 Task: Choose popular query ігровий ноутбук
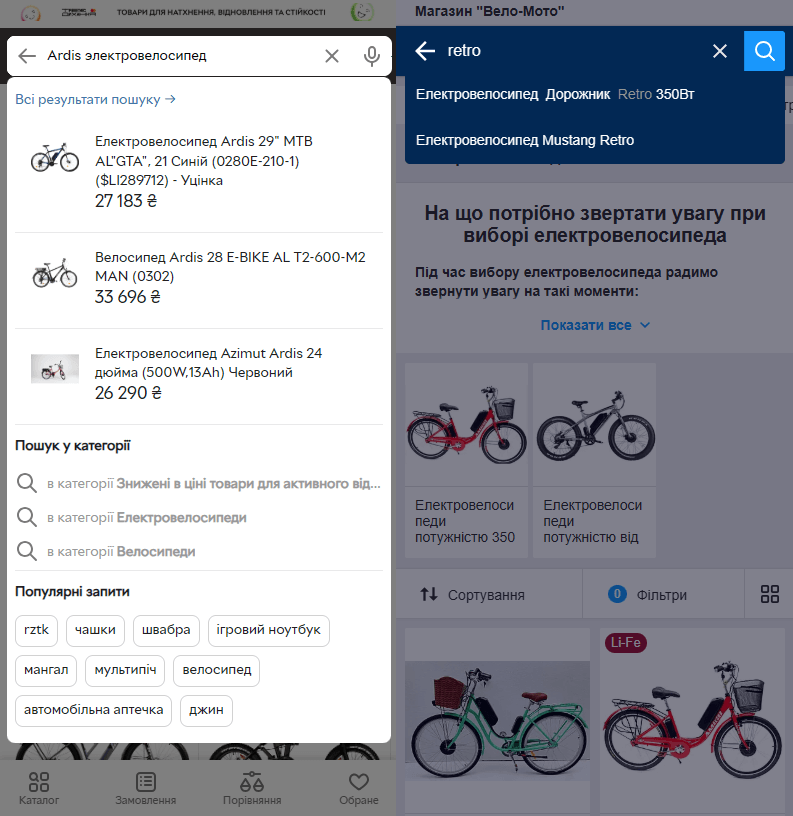pyautogui.click(x=268, y=630)
